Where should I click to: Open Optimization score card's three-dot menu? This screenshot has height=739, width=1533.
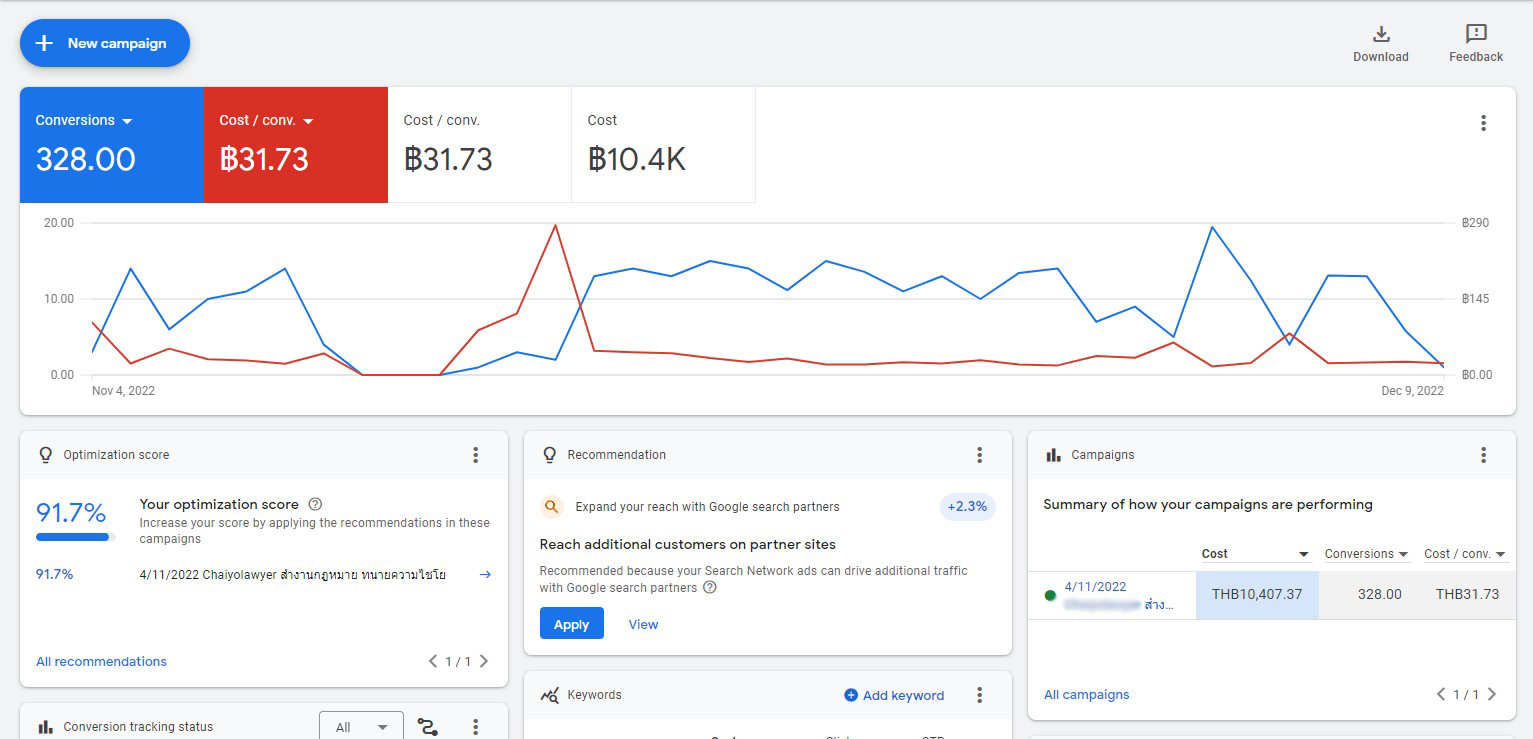coord(476,455)
